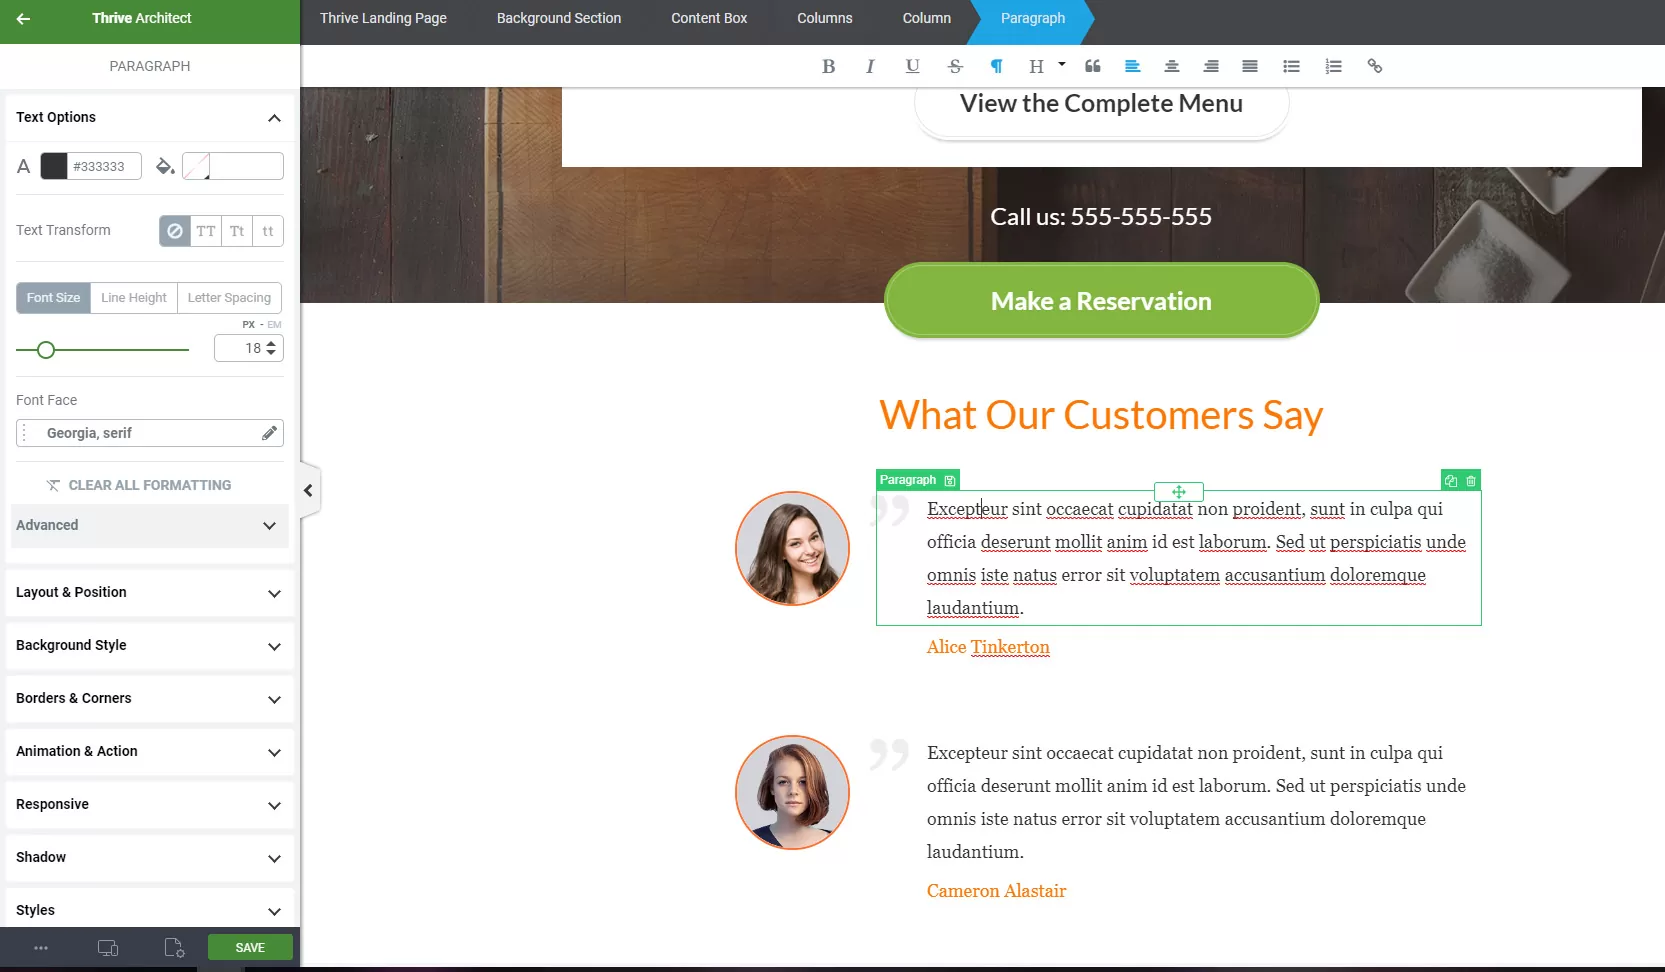Click the green SAVE button
The width and height of the screenshot is (1665, 972).
(250, 948)
